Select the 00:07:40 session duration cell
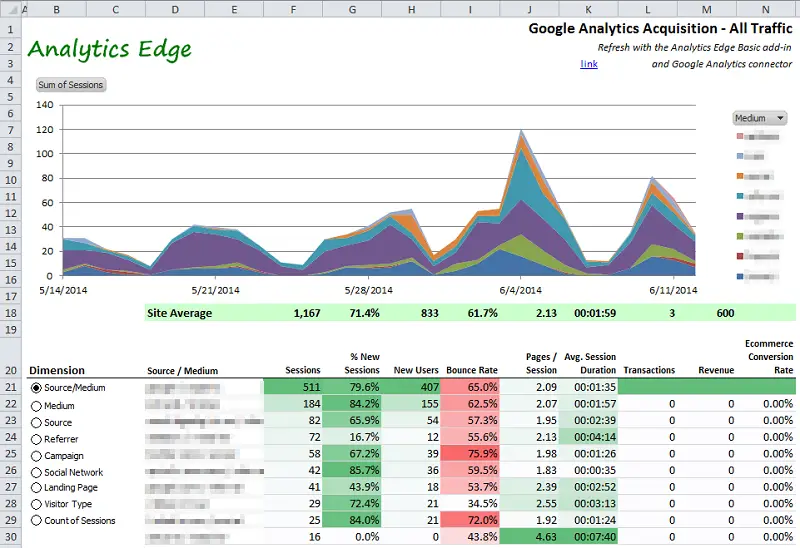Image resolution: width=800 pixels, height=548 pixels. (589, 537)
